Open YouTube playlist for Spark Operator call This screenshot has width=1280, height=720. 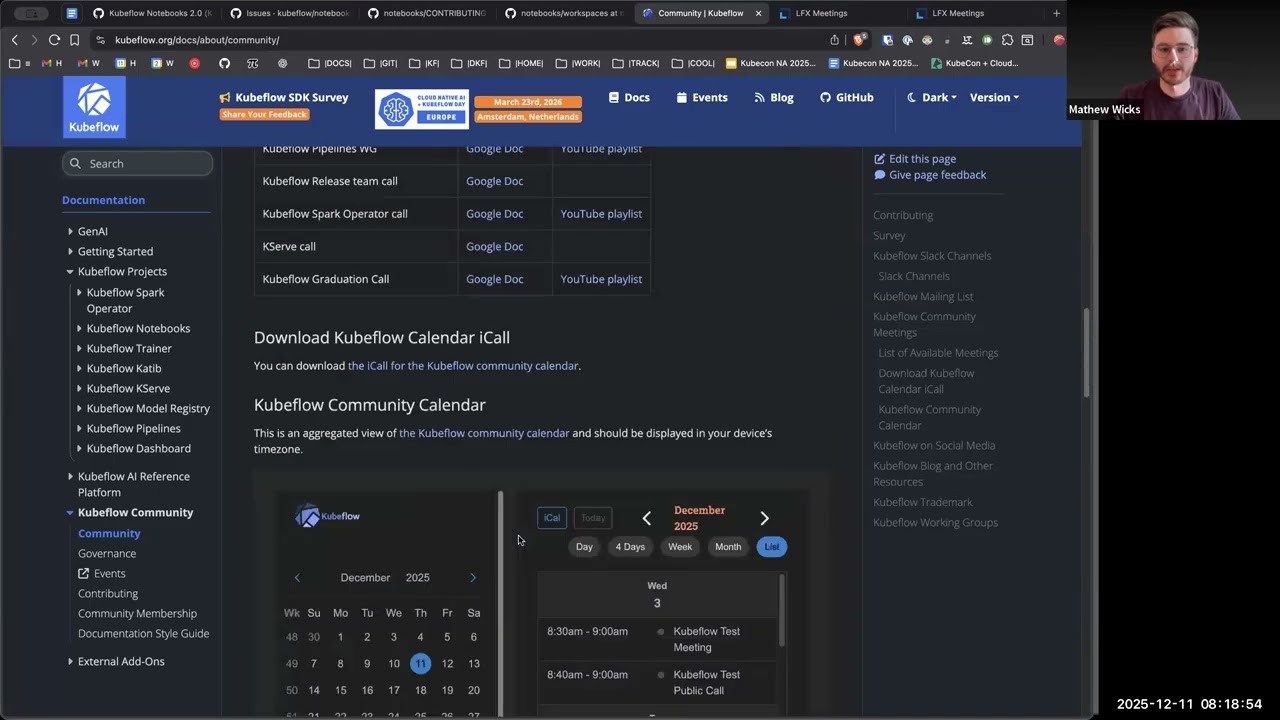(601, 213)
